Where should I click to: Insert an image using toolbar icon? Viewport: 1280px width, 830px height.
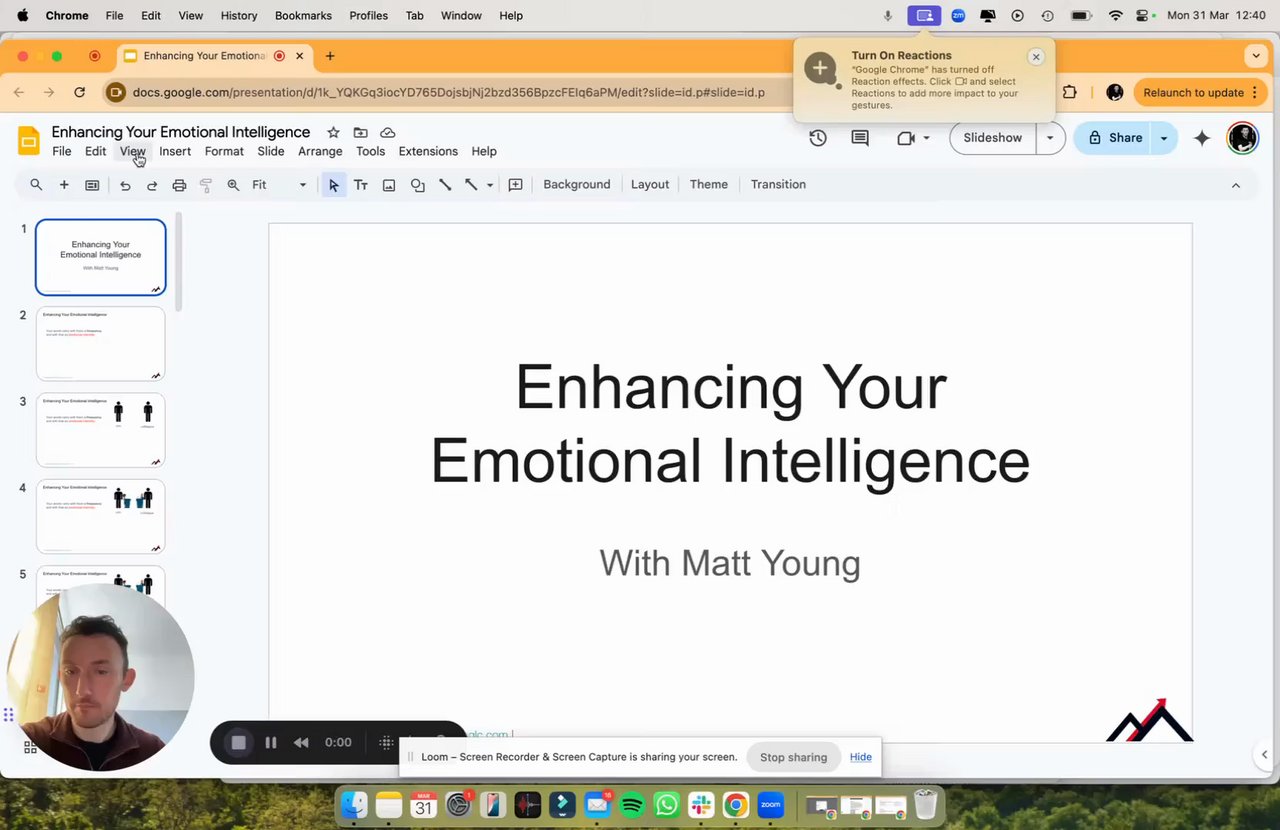click(x=389, y=185)
